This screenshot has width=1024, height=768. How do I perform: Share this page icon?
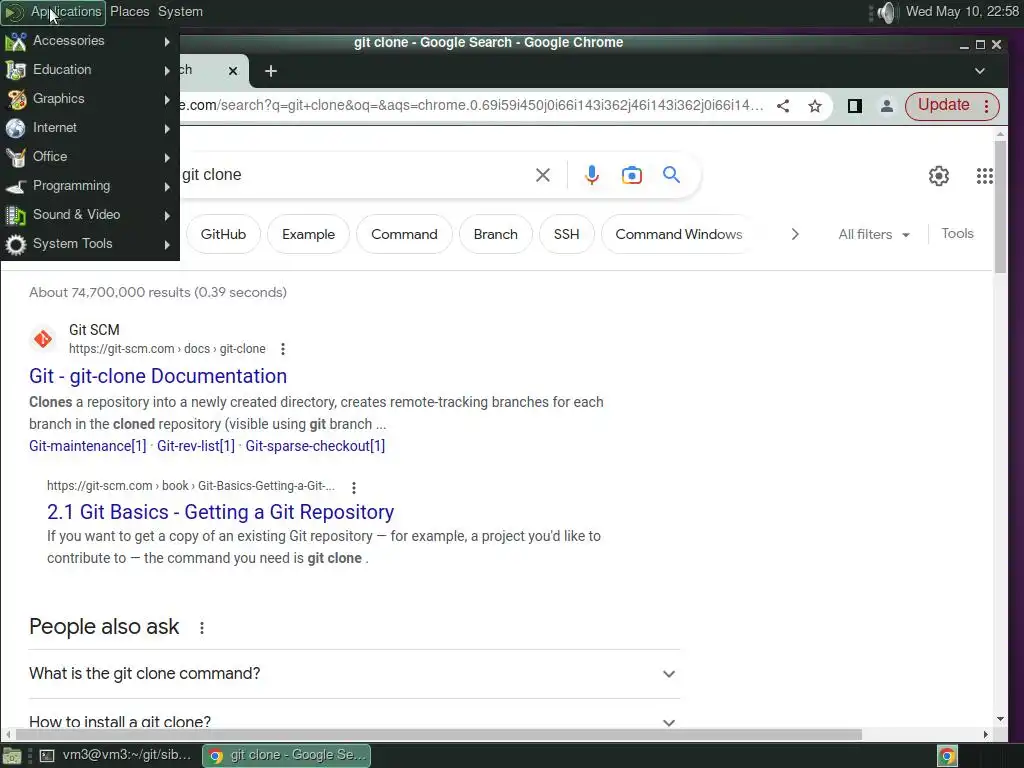(x=782, y=106)
